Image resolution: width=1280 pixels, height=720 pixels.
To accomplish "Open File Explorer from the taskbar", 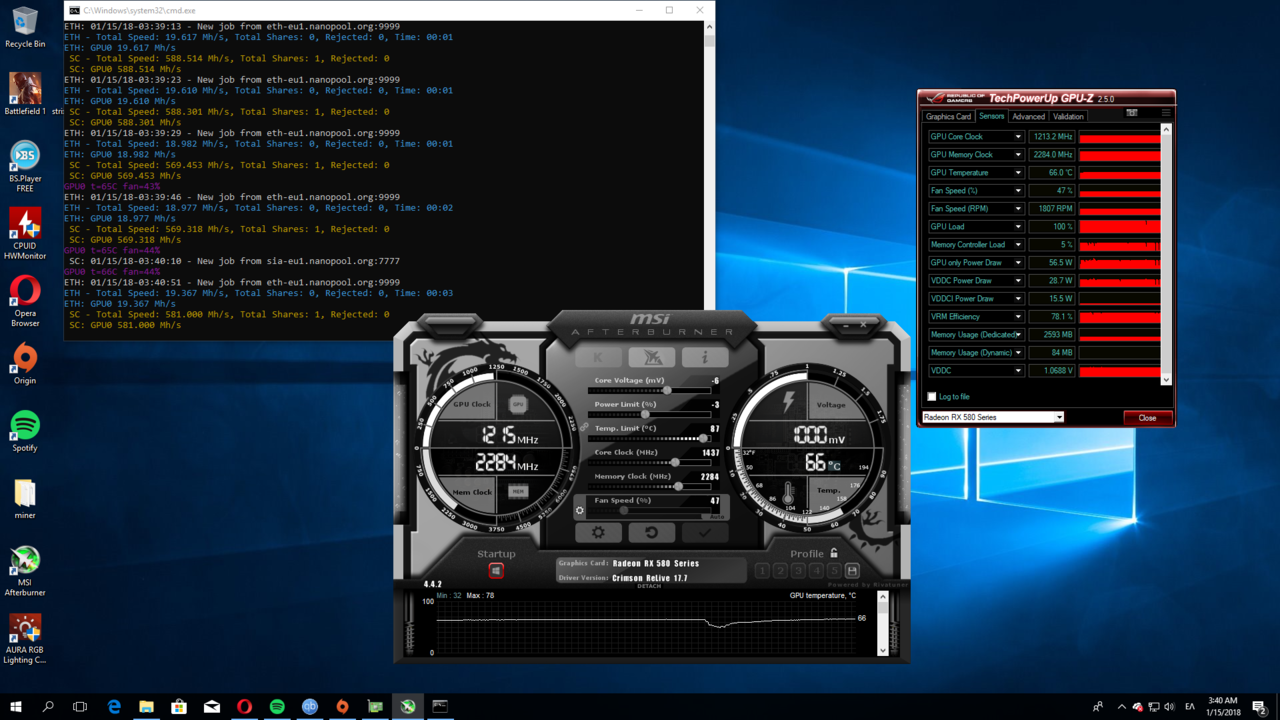I will click(146, 707).
